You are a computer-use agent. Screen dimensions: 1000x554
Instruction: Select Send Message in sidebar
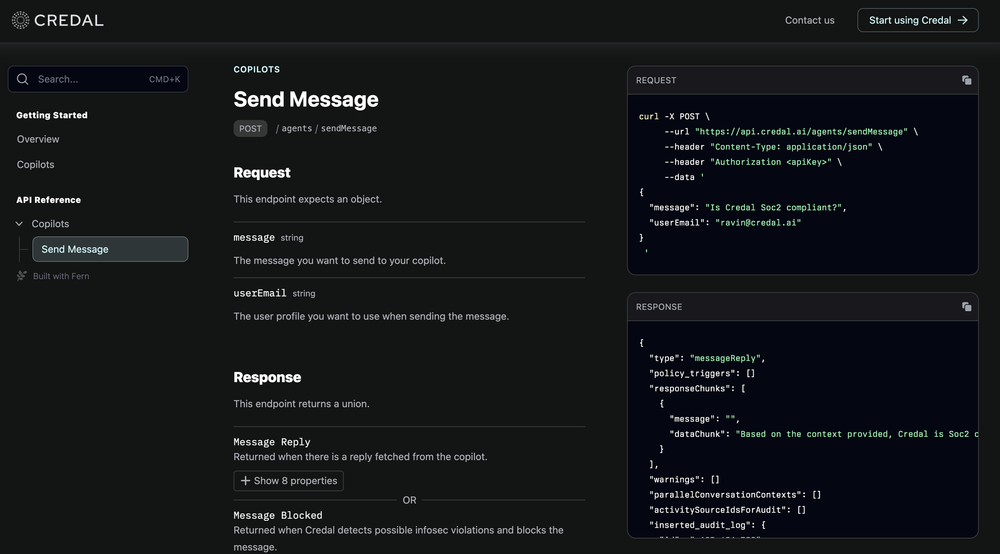pyautogui.click(x=110, y=249)
